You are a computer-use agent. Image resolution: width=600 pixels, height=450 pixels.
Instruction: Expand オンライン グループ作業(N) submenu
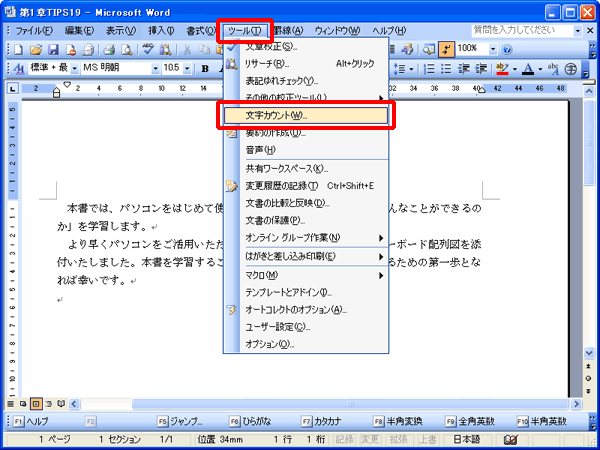(x=306, y=238)
